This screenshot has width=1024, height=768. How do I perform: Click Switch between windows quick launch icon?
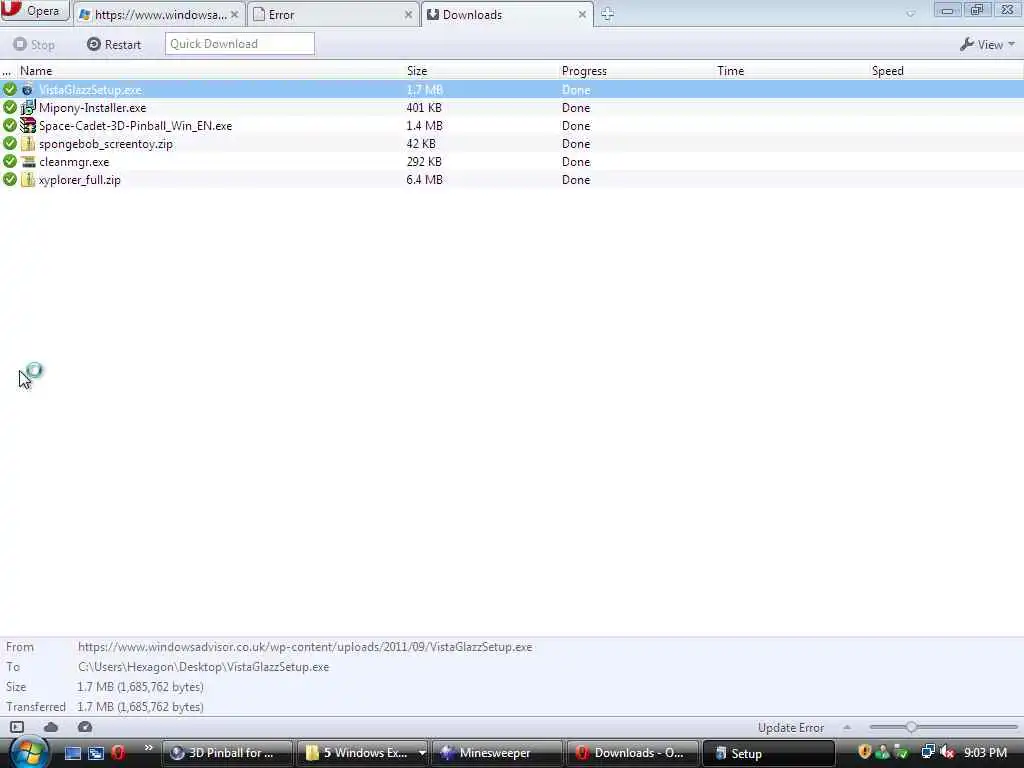tap(96, 753)
